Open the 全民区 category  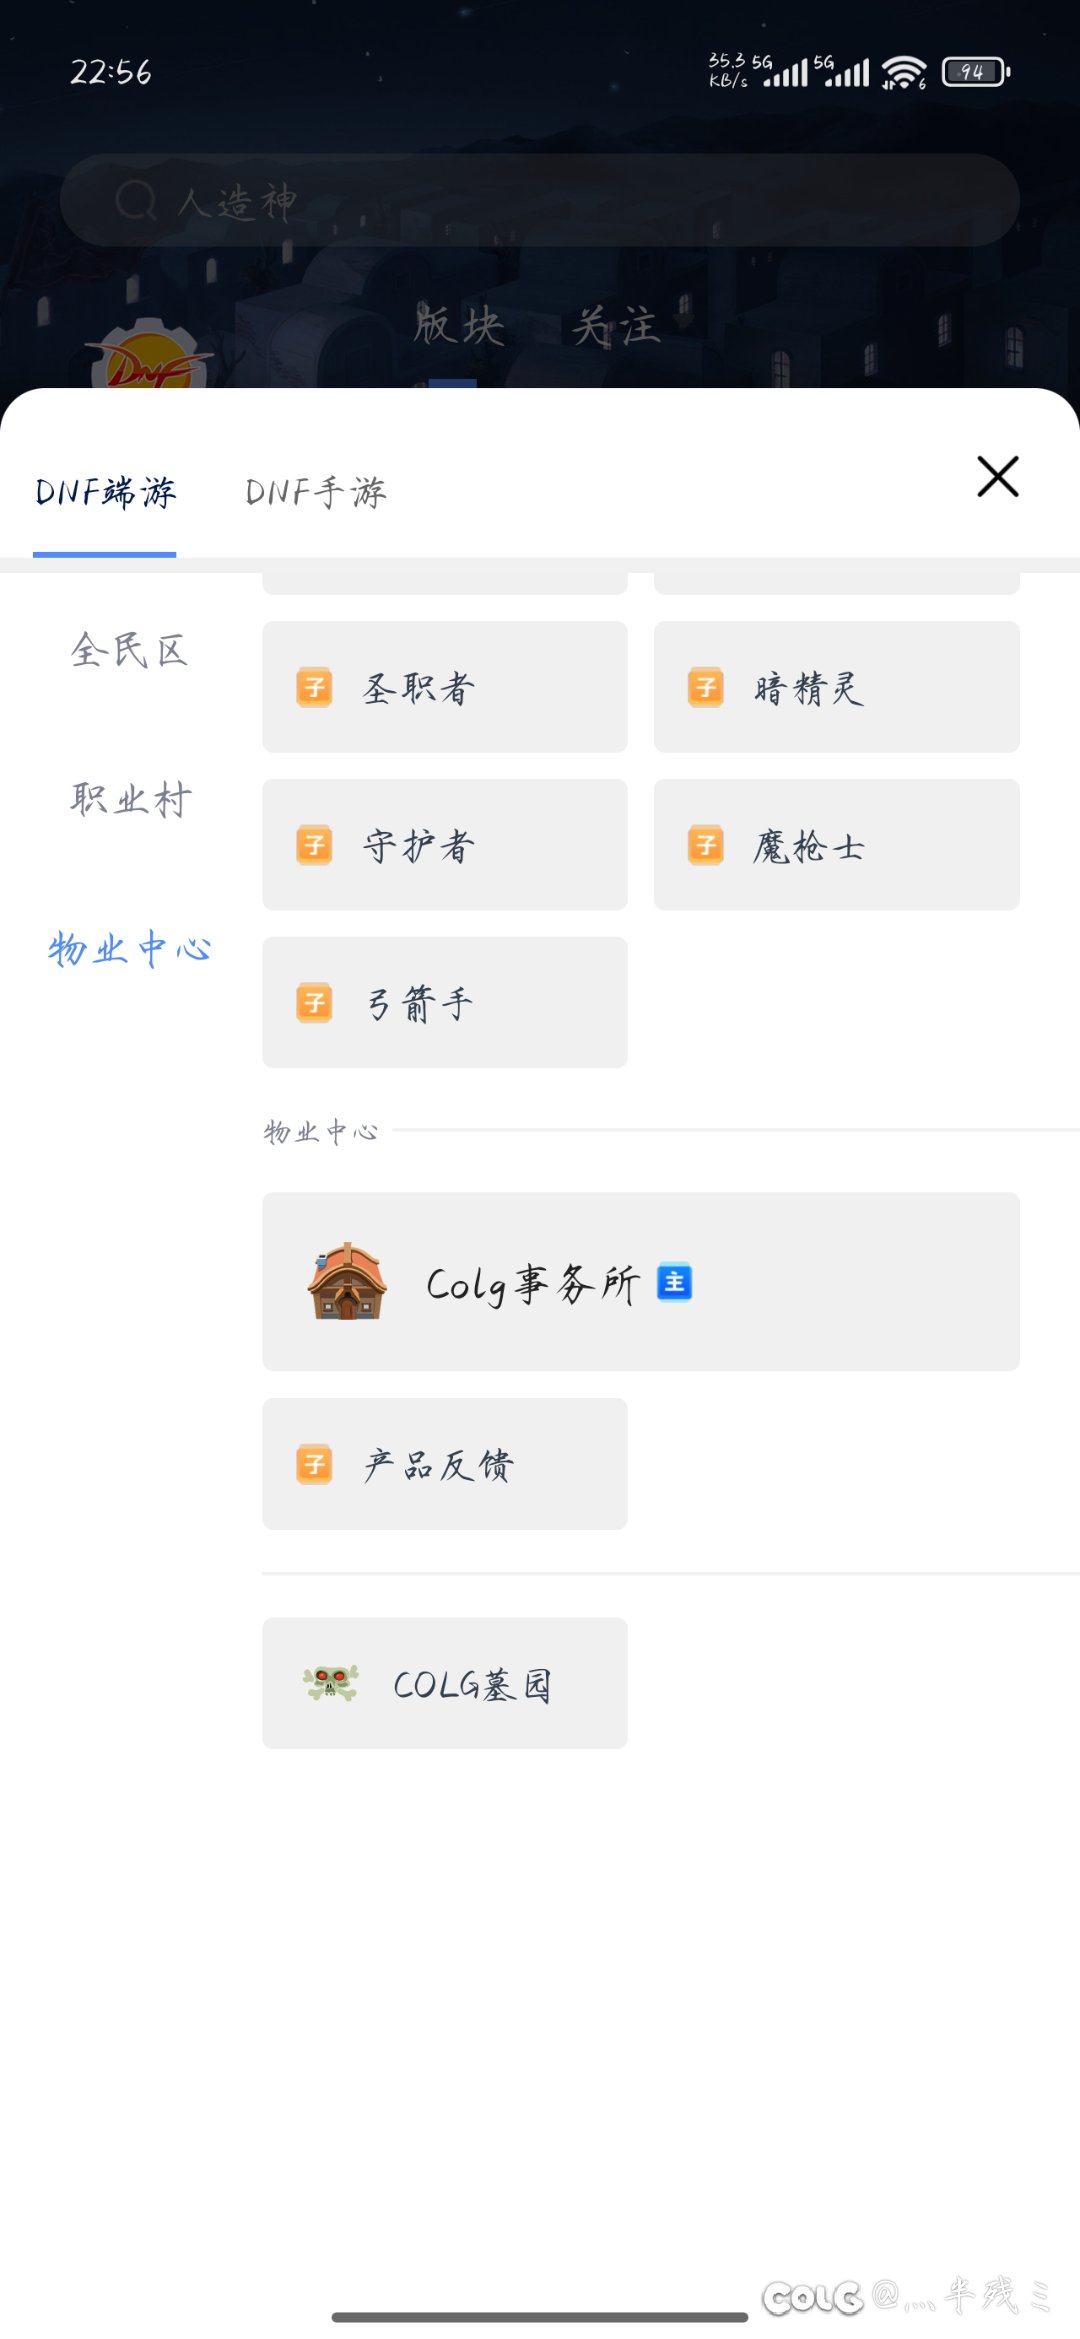coord(130,651)
